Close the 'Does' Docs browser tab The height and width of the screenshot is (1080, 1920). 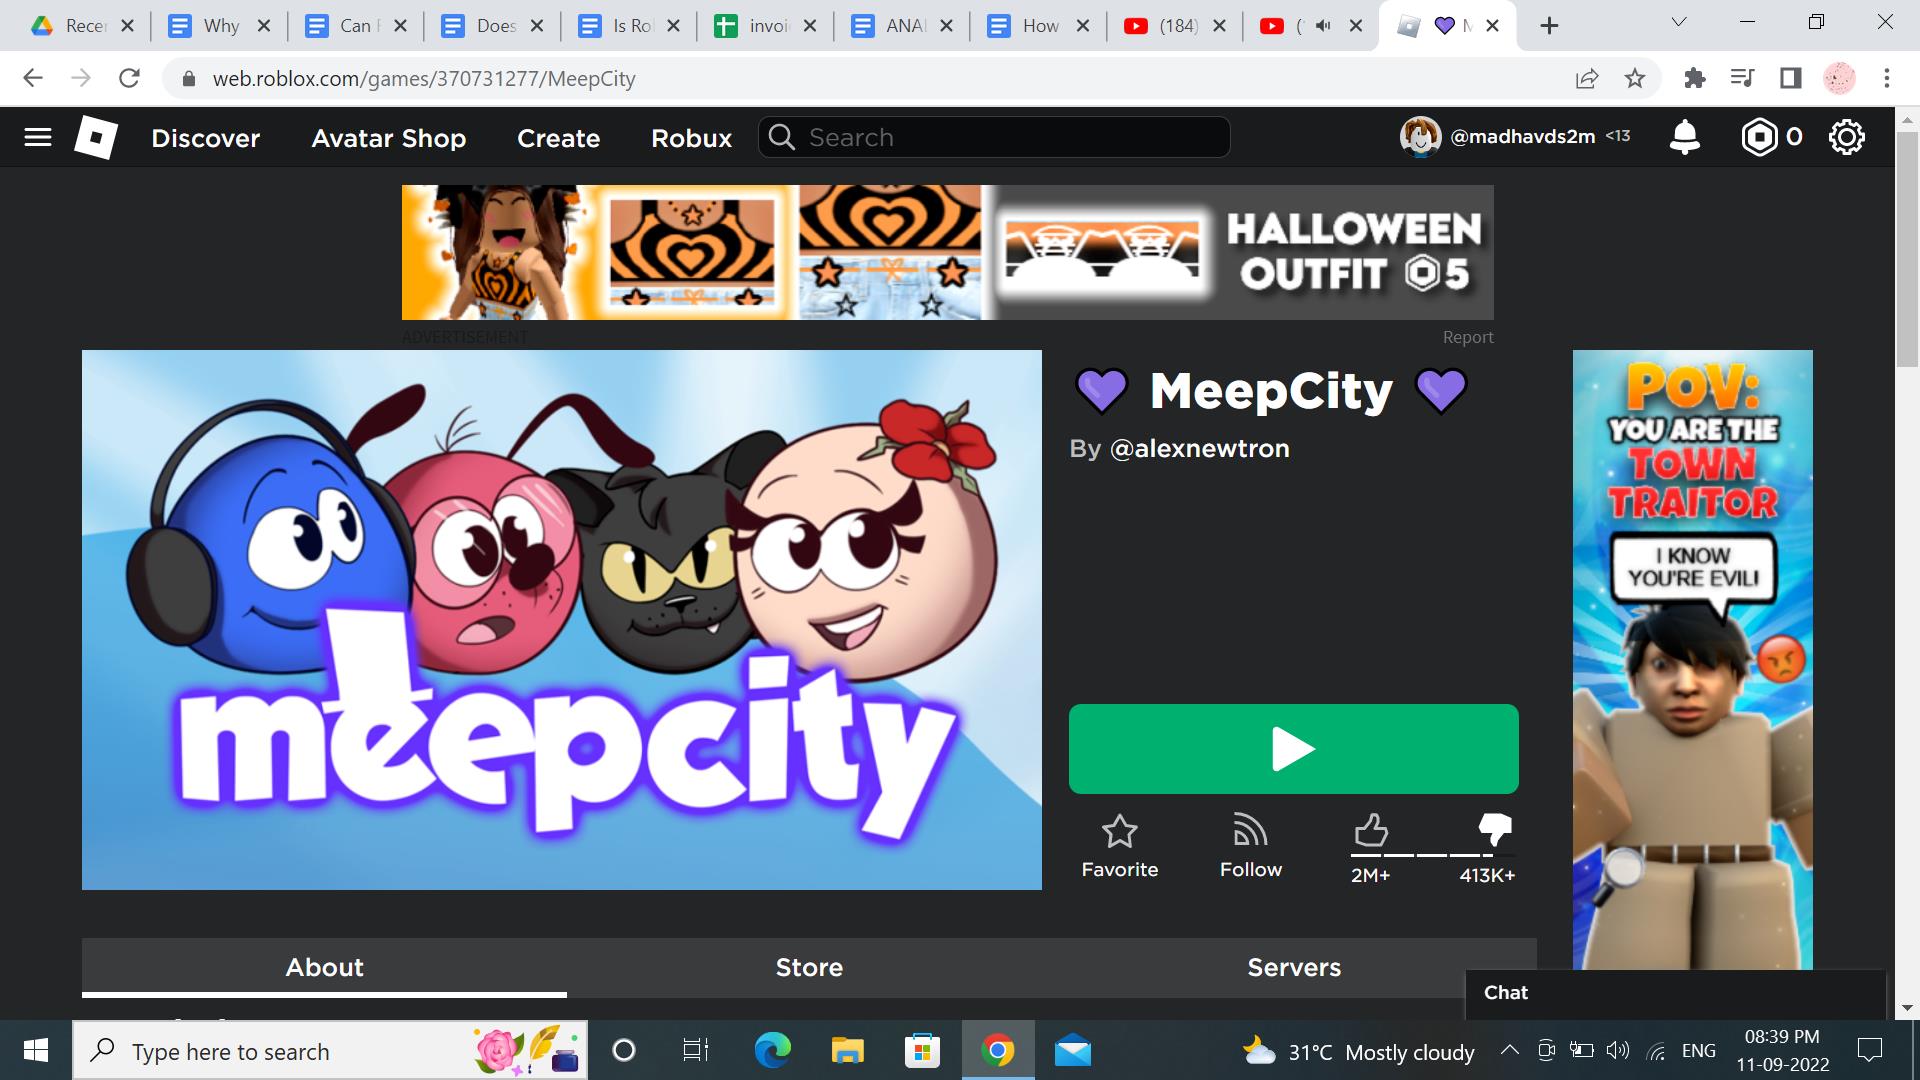pyautogui.click(x=537, y=26)
